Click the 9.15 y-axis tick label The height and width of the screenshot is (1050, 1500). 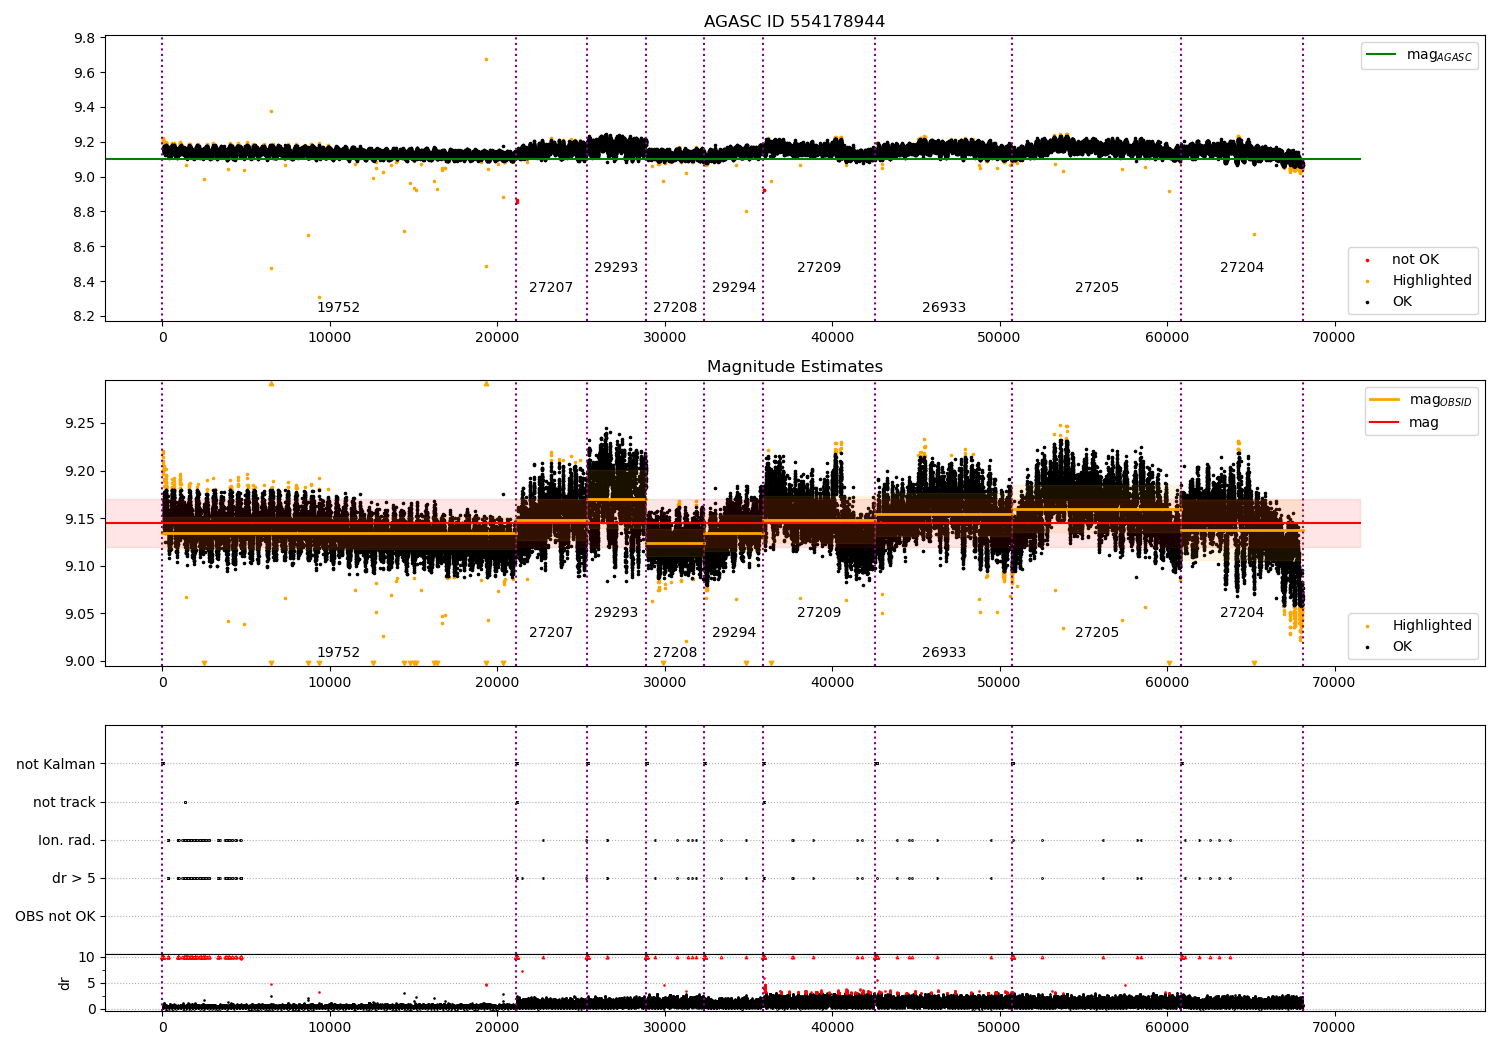pos(81,519)
